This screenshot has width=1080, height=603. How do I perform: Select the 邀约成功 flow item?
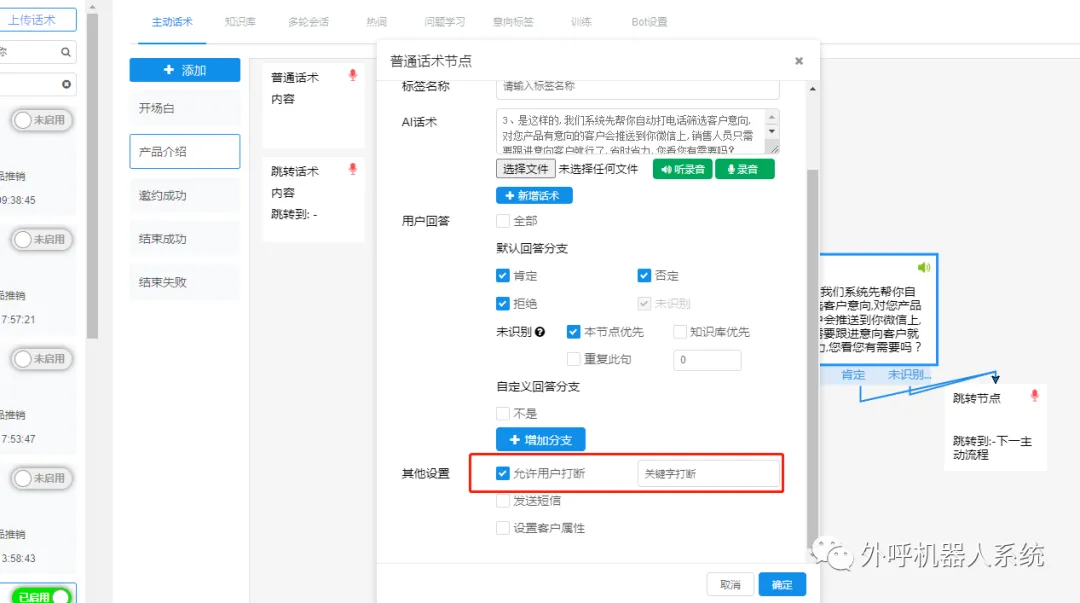(x=185, y=196)
